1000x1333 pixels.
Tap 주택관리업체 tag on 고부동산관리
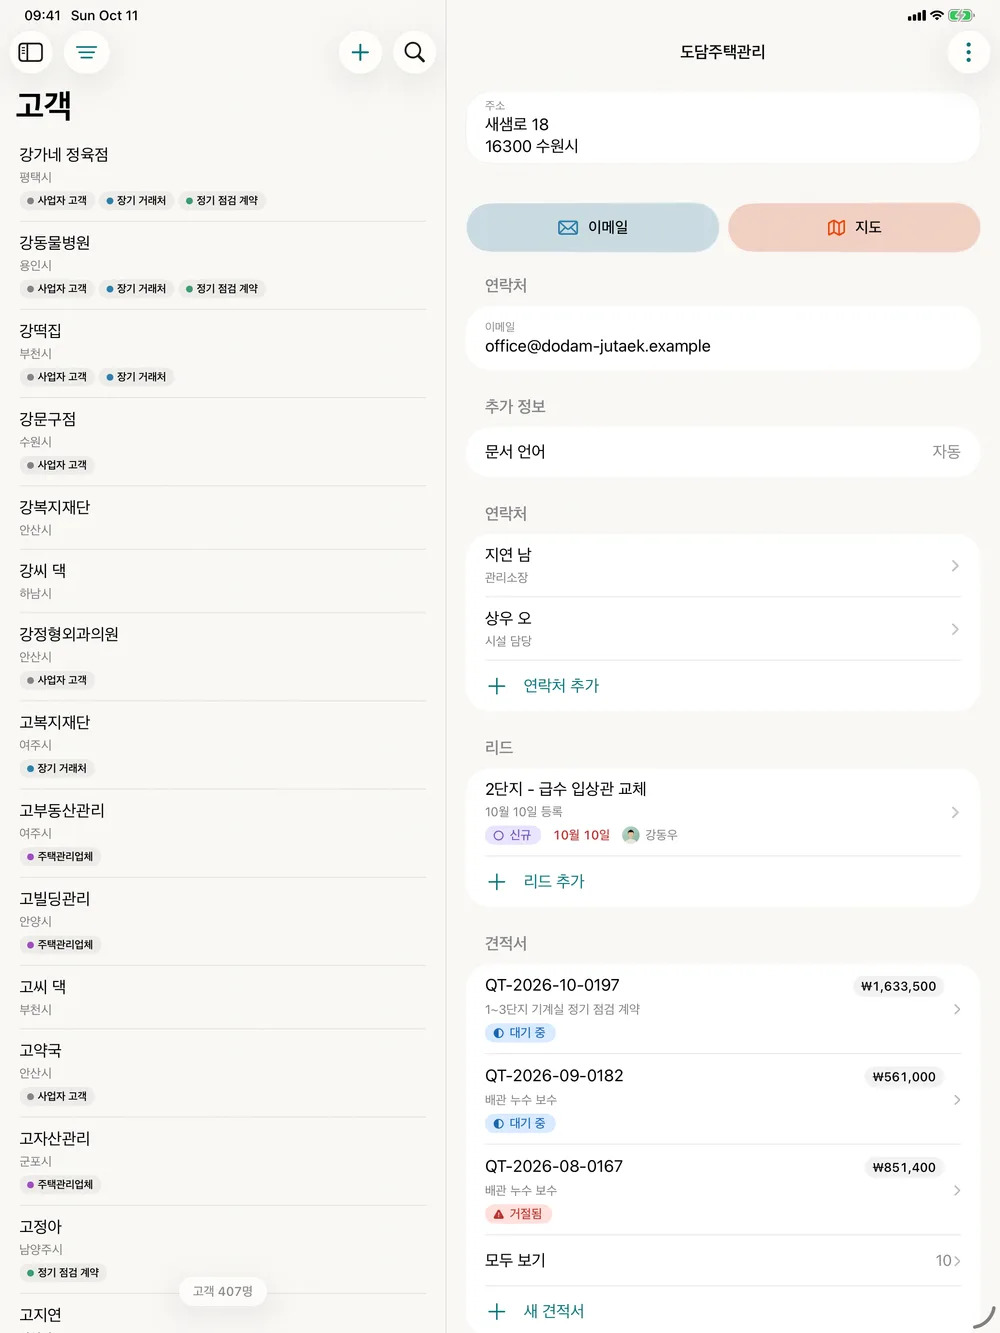(x=60, y=857)
